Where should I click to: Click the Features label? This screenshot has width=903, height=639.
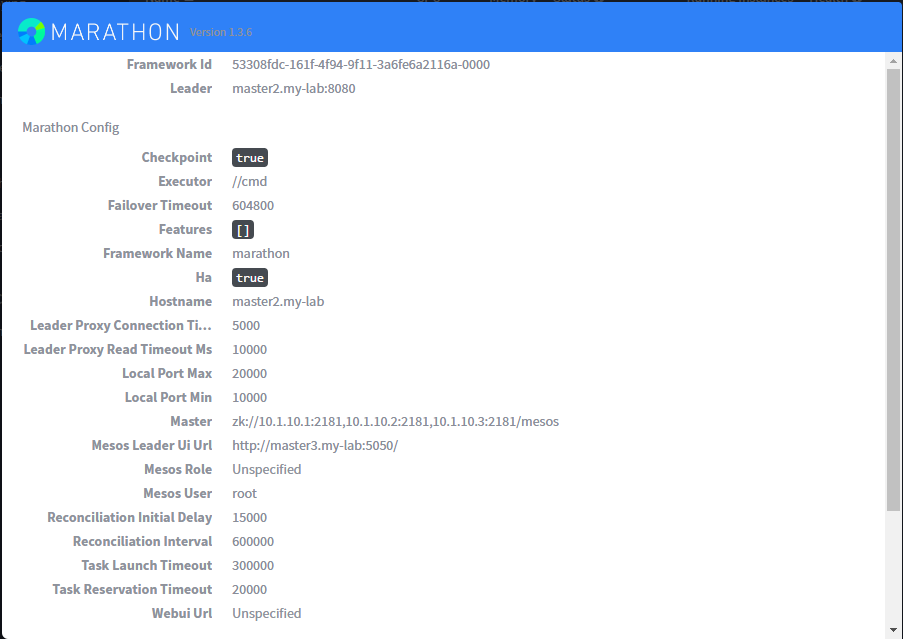pyautogui.click(x=185, y=230)
